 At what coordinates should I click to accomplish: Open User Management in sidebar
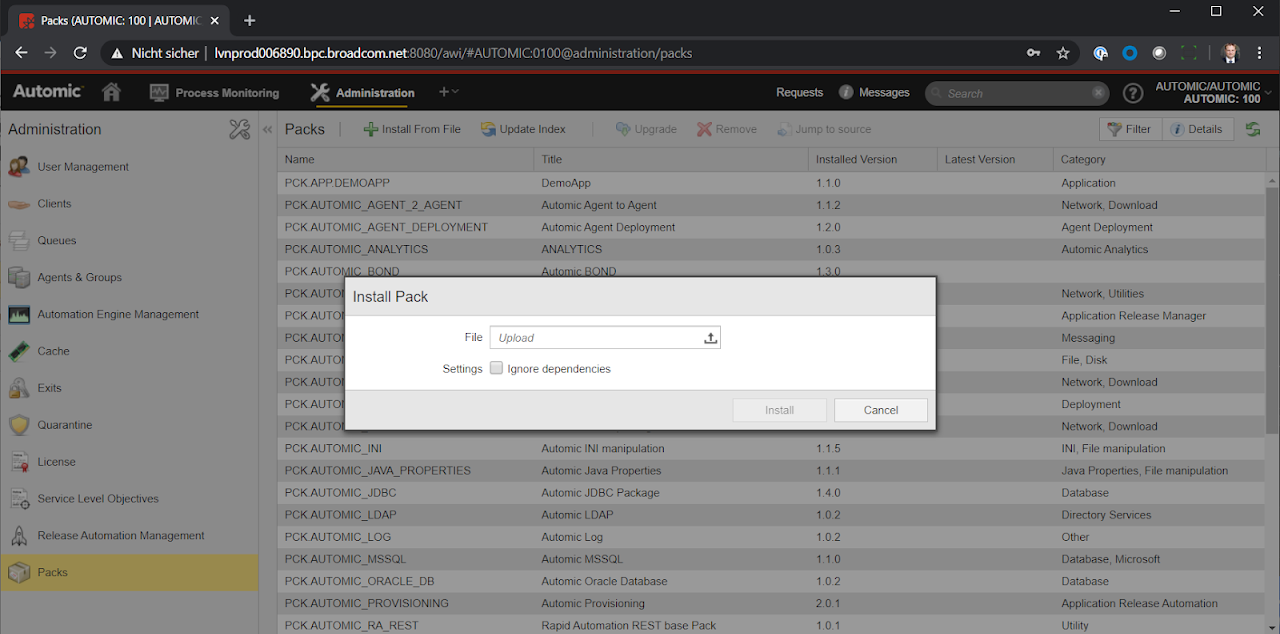(129, 167)
